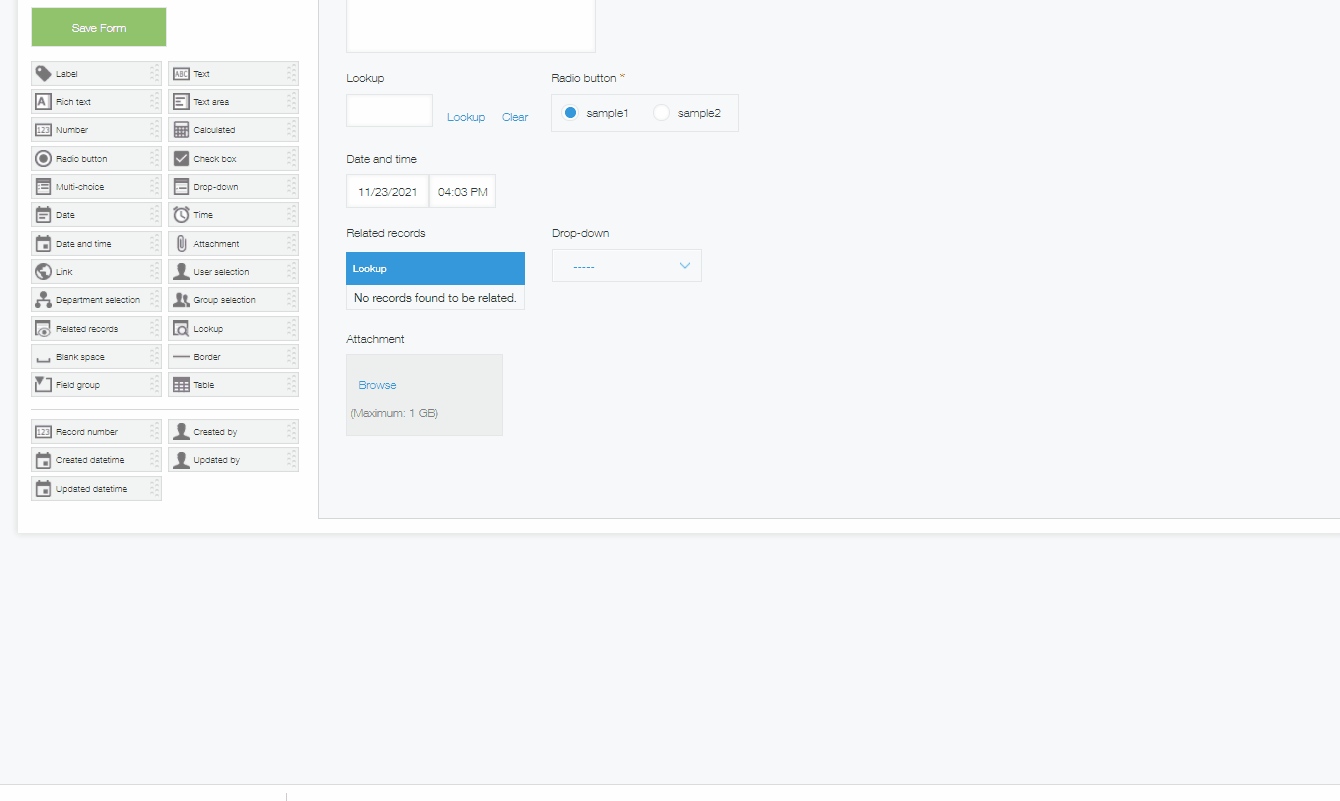
Task: Click the Label field icon in palette
Action: (43, 74)
